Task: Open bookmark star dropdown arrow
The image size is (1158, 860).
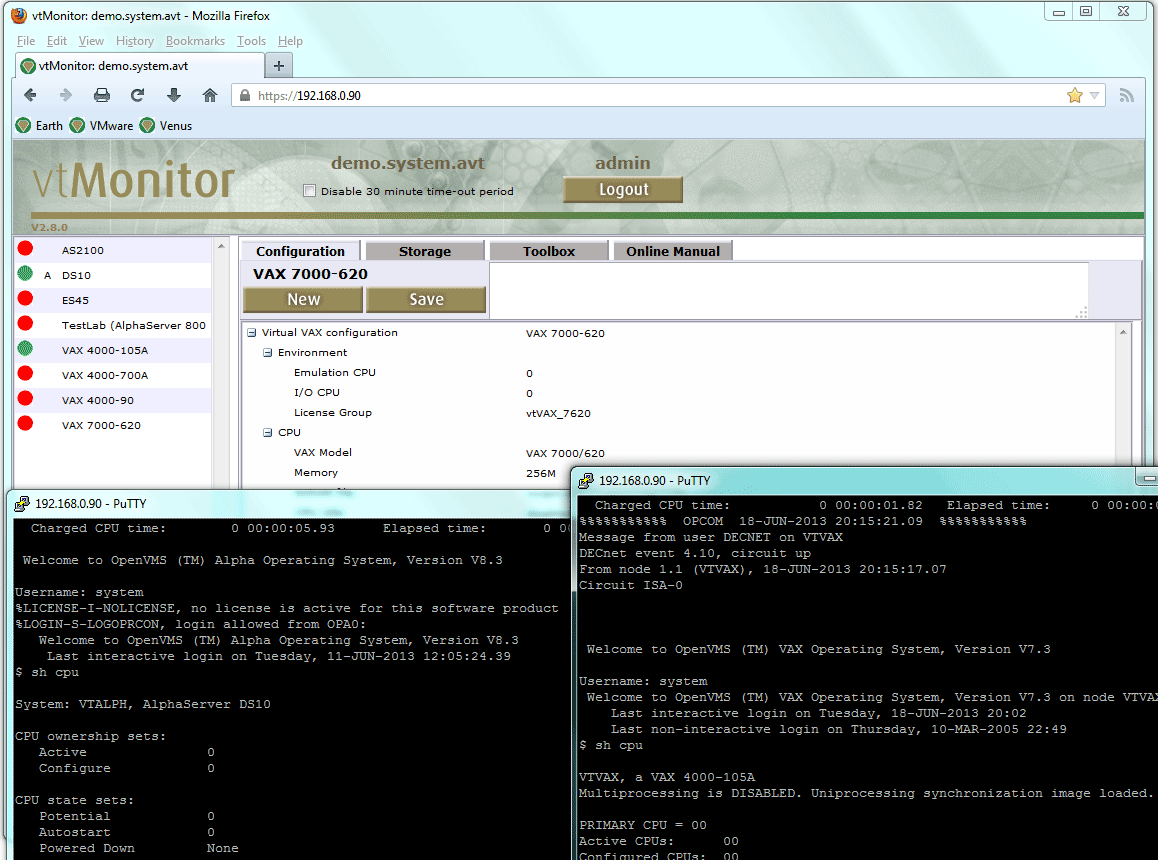Action: (1094, 95)
